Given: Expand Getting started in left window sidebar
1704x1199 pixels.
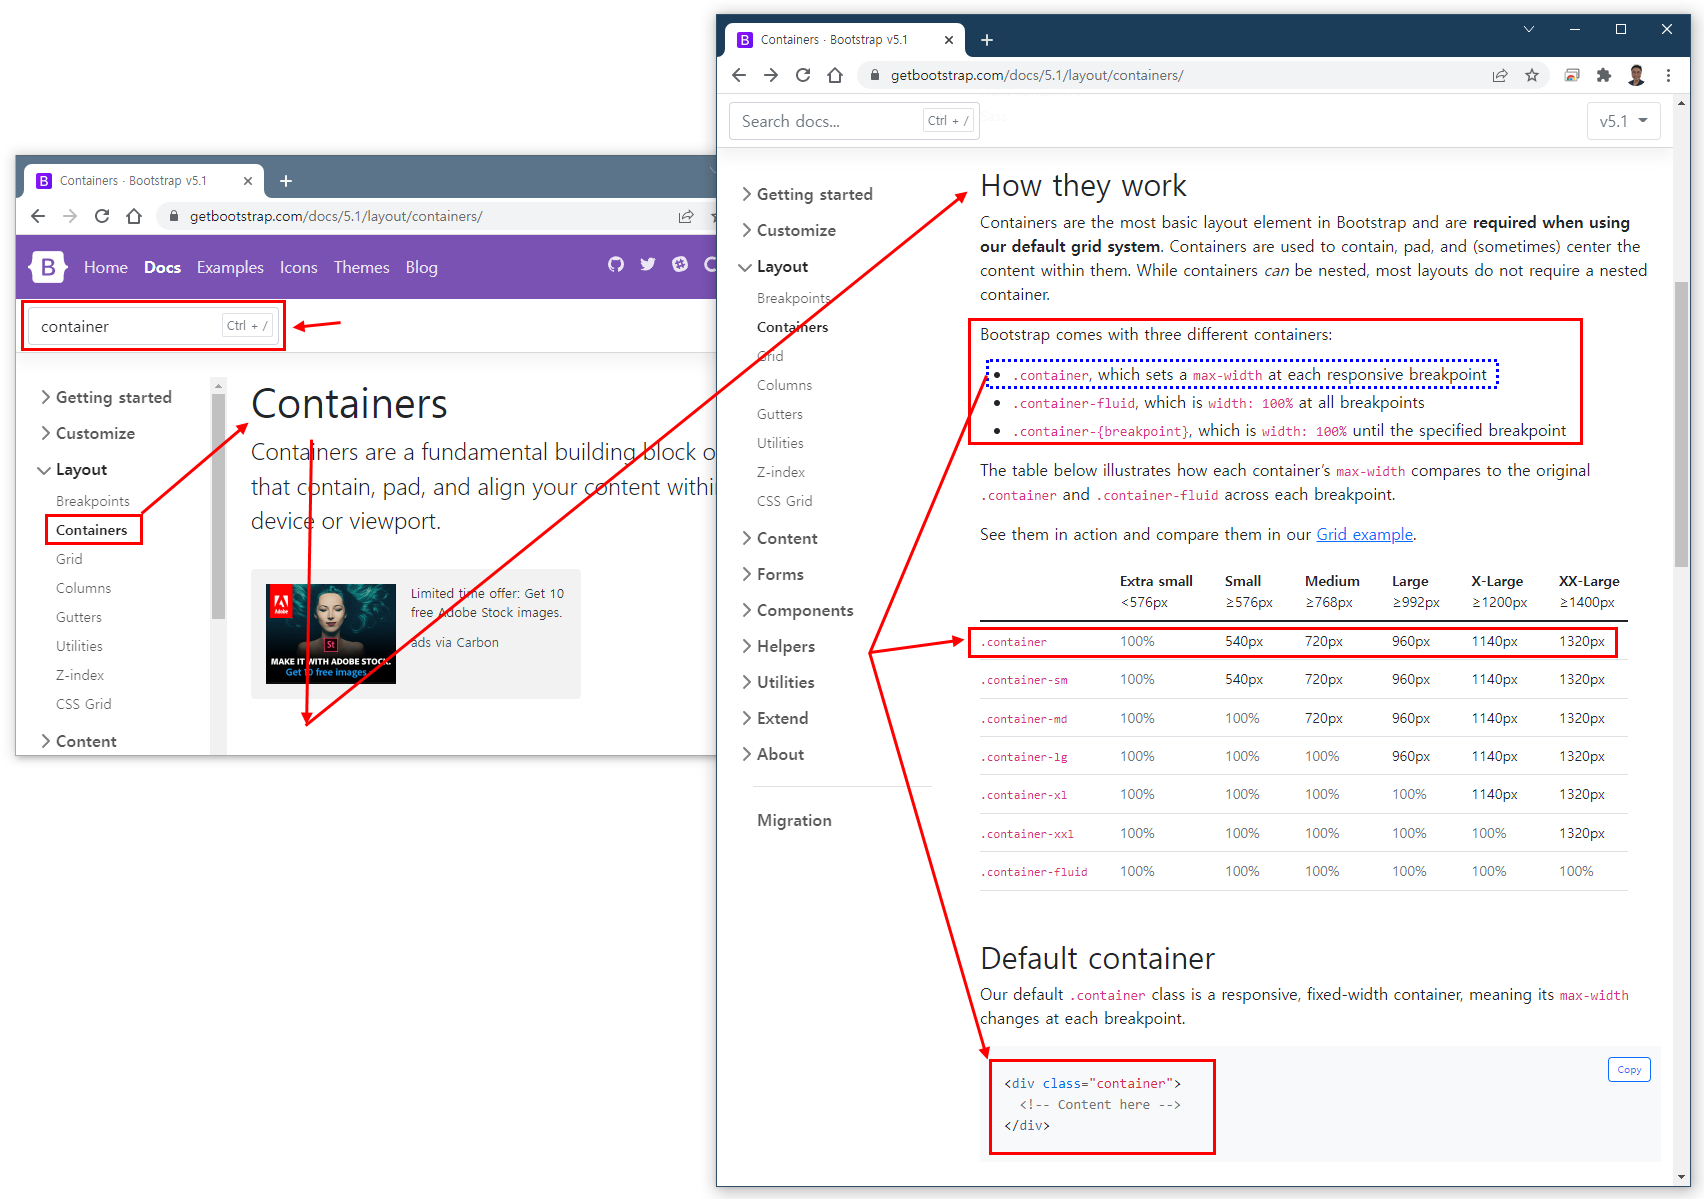Looking at the screenshot, I should 105,397.
